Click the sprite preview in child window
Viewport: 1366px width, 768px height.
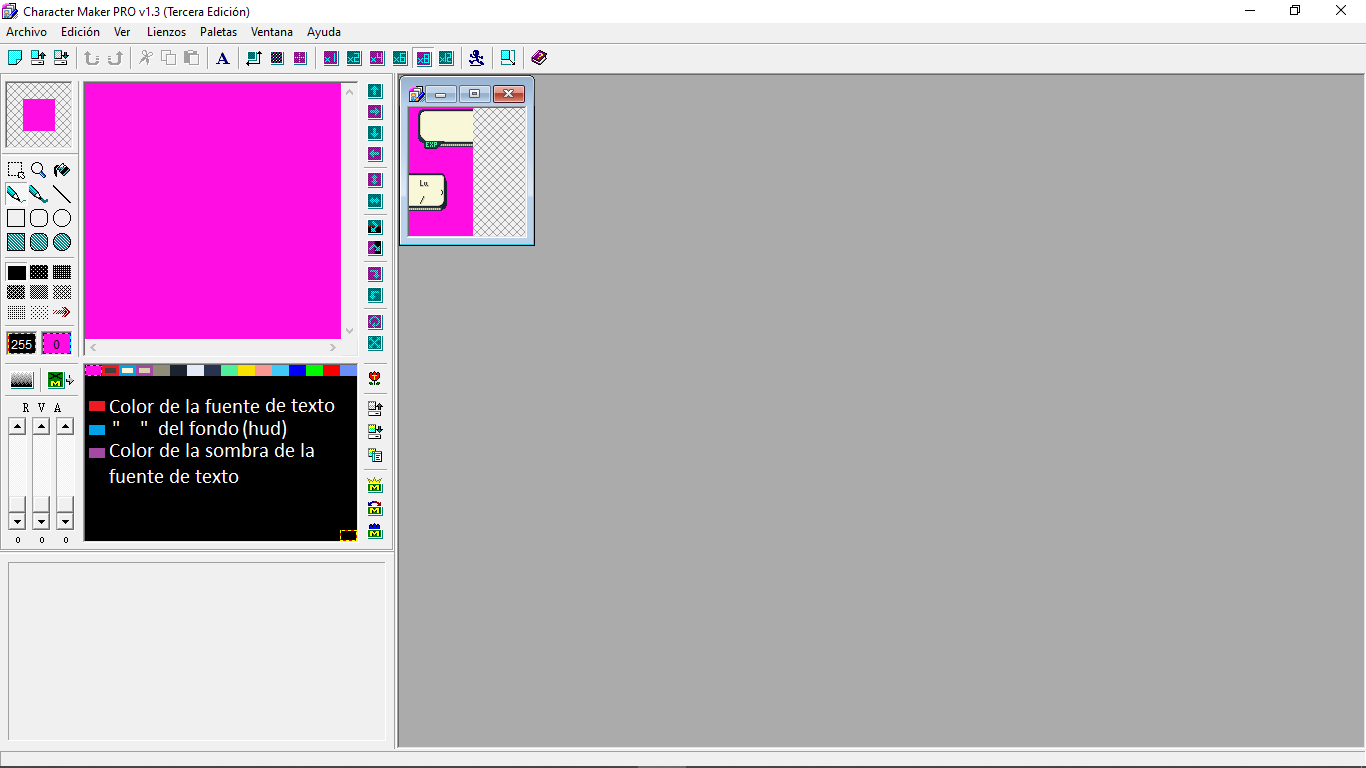(441, 172)
